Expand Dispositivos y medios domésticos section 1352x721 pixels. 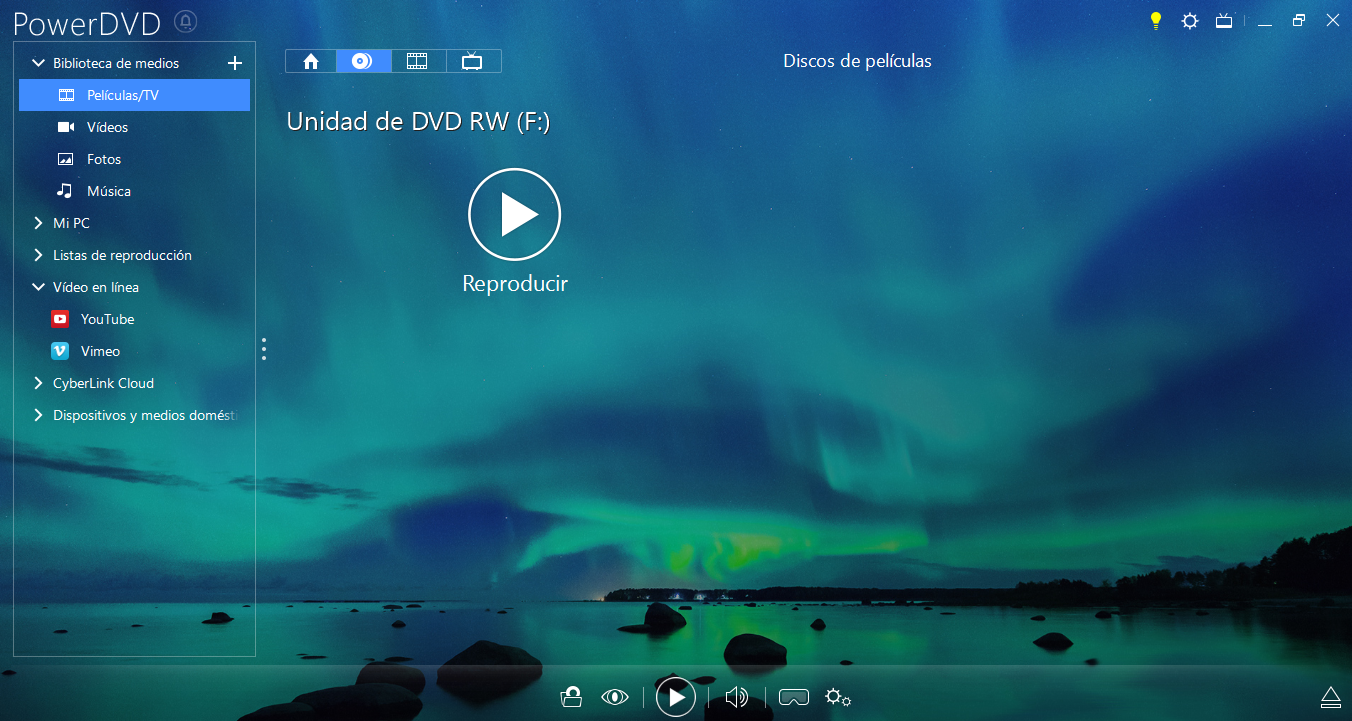point(39,415)
